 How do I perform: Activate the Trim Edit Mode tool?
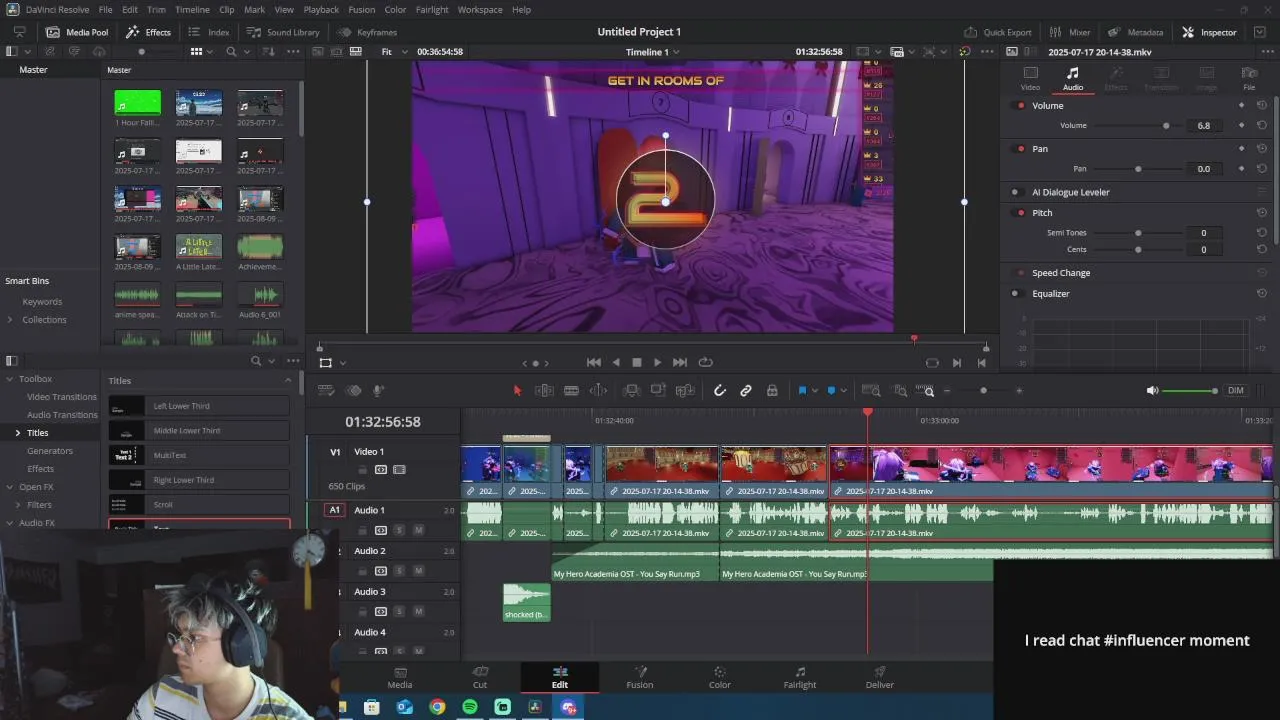(x=544, y=391)
